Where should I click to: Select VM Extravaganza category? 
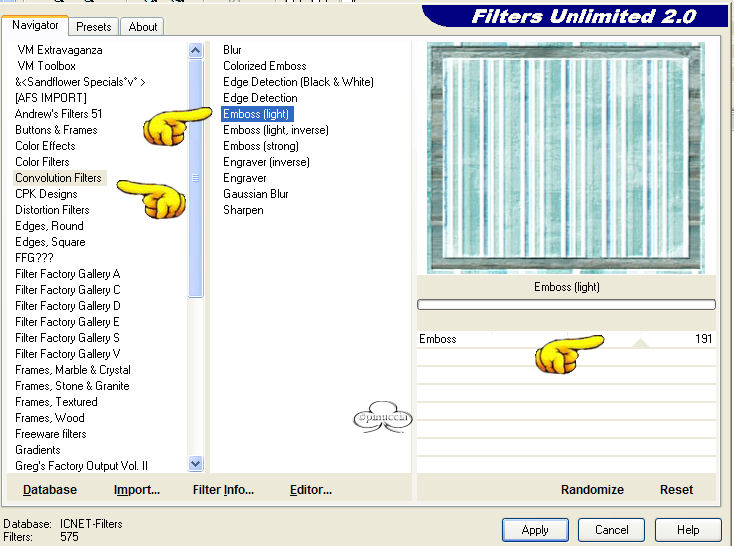pyautogui.click(x=60, y=50)
